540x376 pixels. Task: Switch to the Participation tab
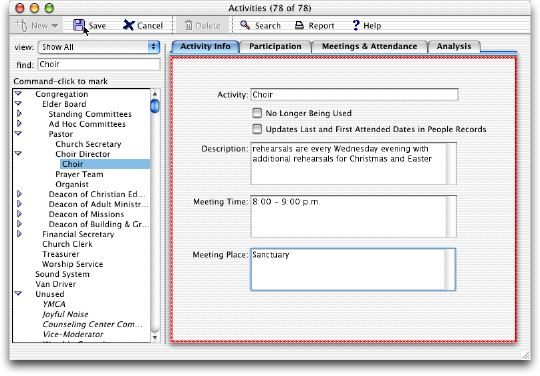click(x=275, y=46)
